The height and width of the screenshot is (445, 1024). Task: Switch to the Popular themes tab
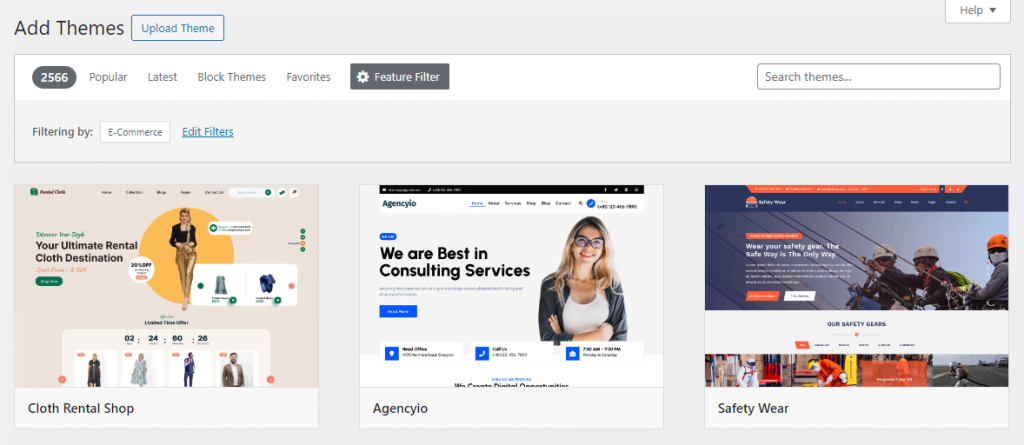point(108,77)
